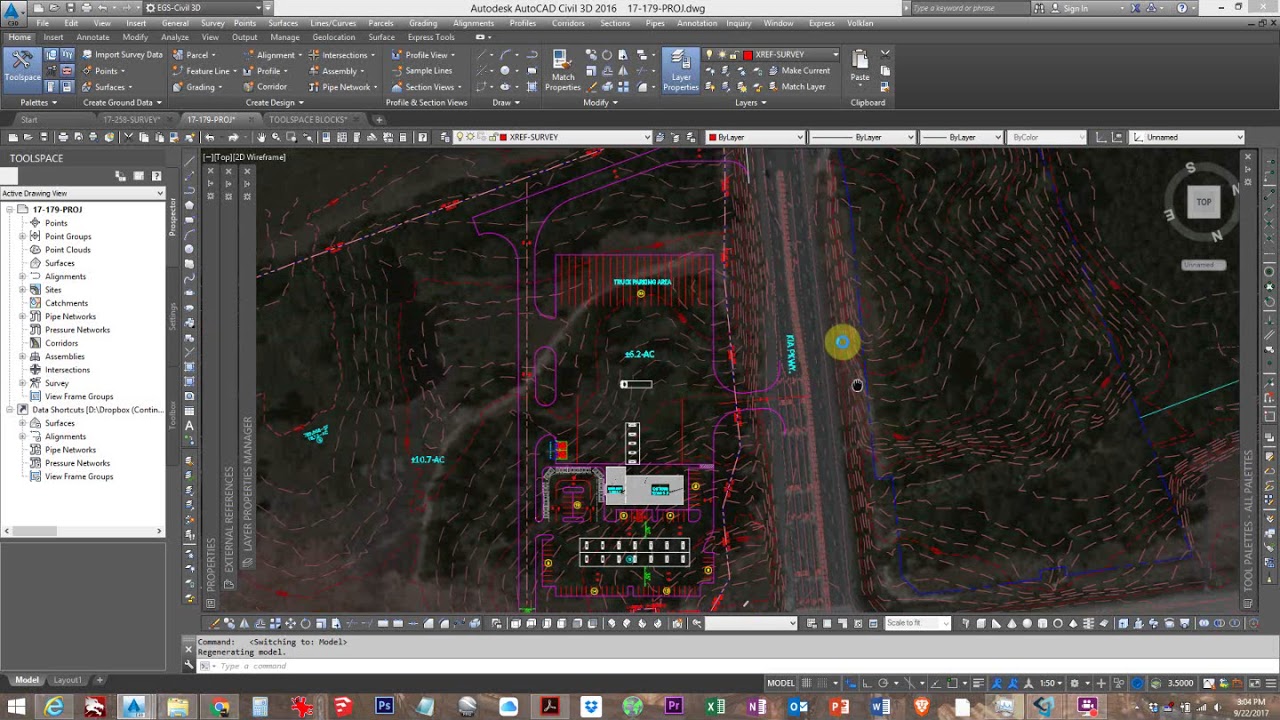Open the Corridors menu
Screen dimensions: 1280x720
point(568,23)
